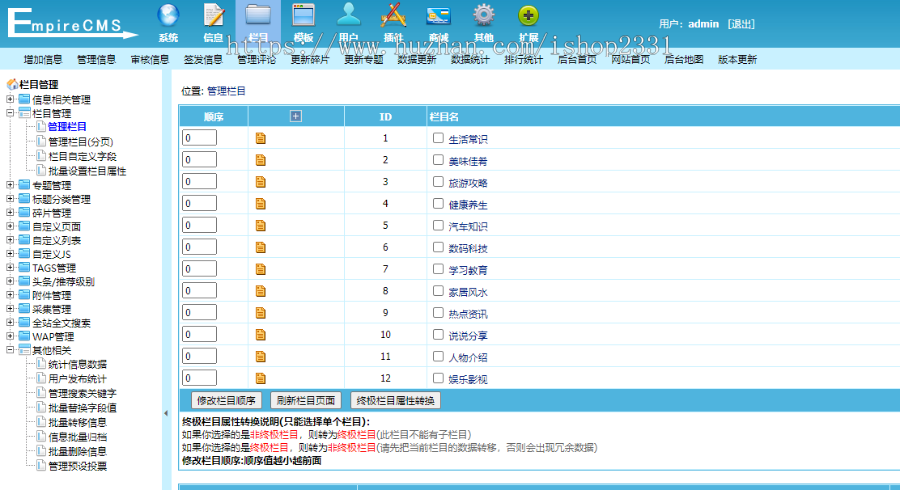This screenshot has width=900, height=490.
Task: Click the 栏目管理 home icon at tree root
Action: pyautogui.click(x=12, y=84)
